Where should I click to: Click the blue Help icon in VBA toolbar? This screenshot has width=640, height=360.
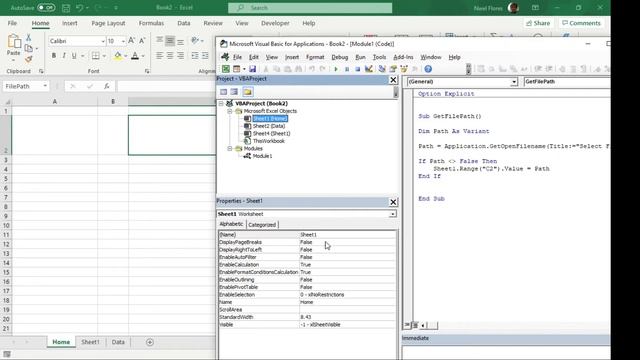point(428,69)
